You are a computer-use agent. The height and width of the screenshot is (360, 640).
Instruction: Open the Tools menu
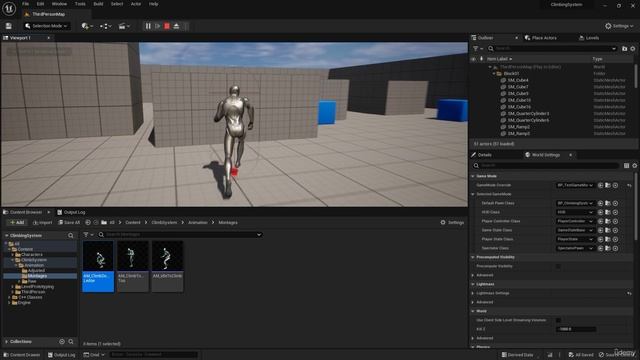point(80,4)
